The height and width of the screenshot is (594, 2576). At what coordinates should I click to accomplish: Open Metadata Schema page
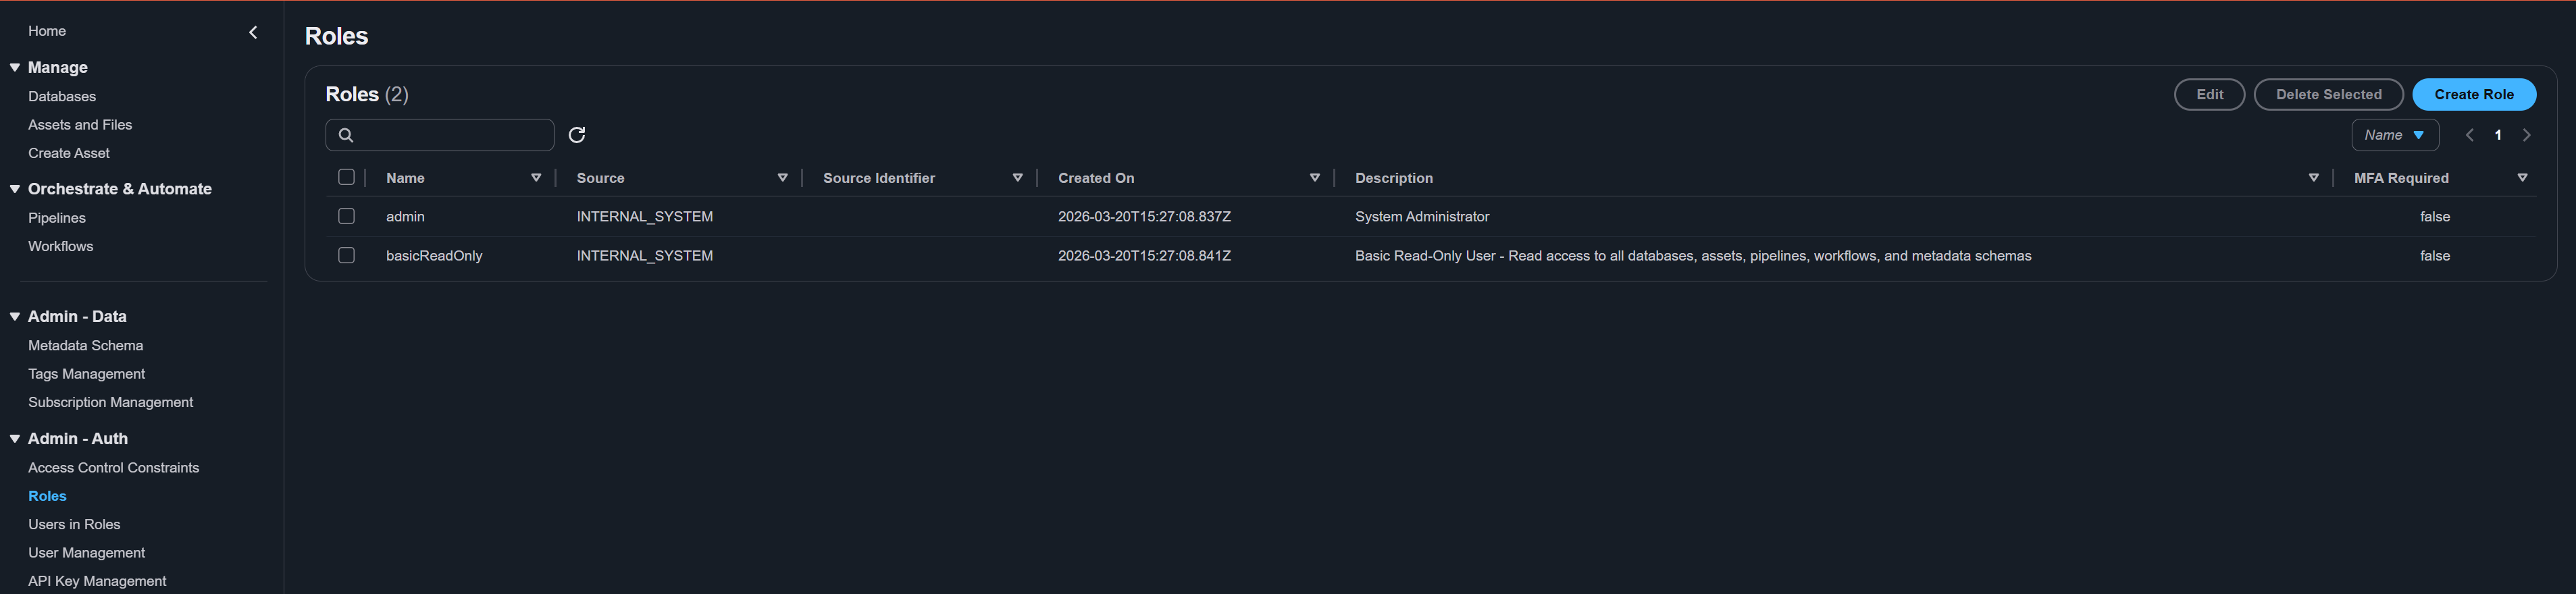86,345
